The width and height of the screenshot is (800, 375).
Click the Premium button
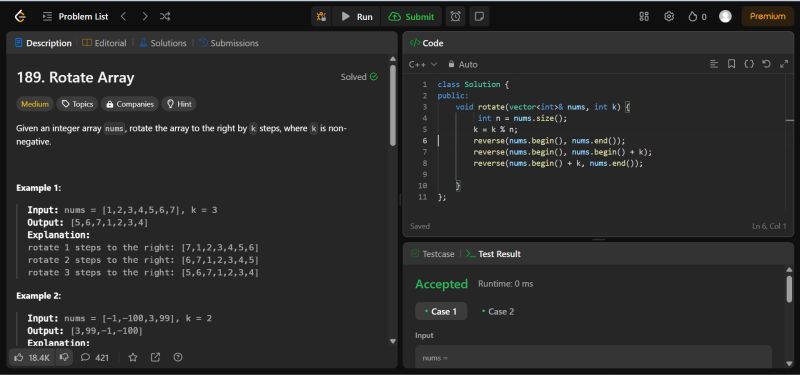(767, 16)
